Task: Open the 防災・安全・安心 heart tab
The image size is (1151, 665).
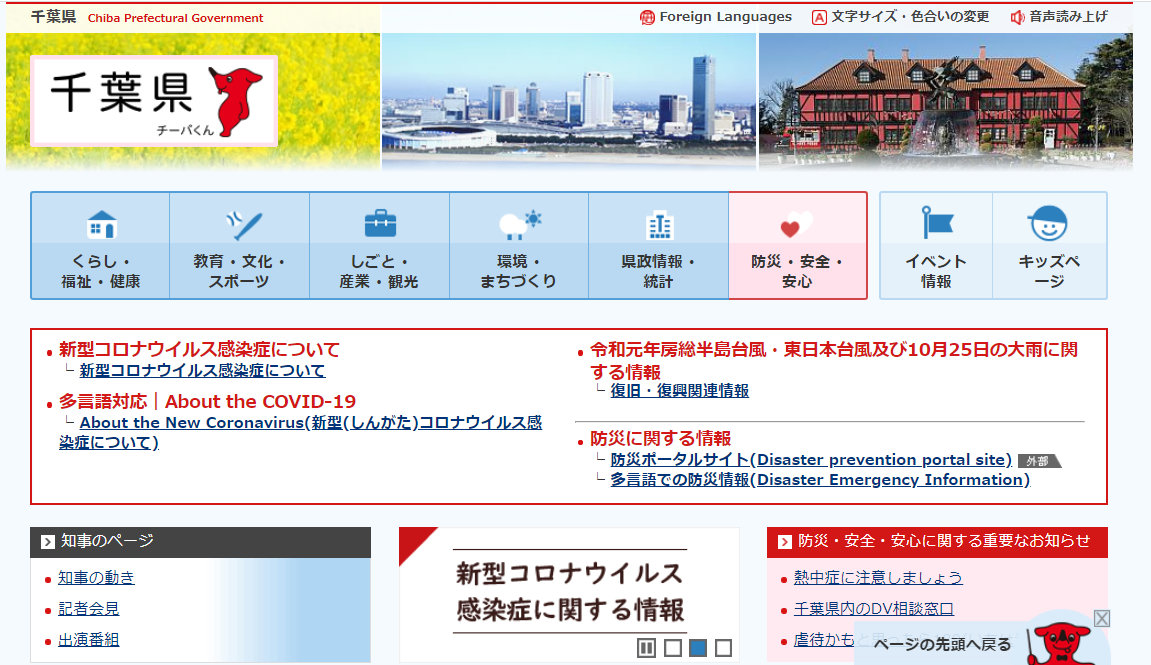Action: click(x=797, y=246)
